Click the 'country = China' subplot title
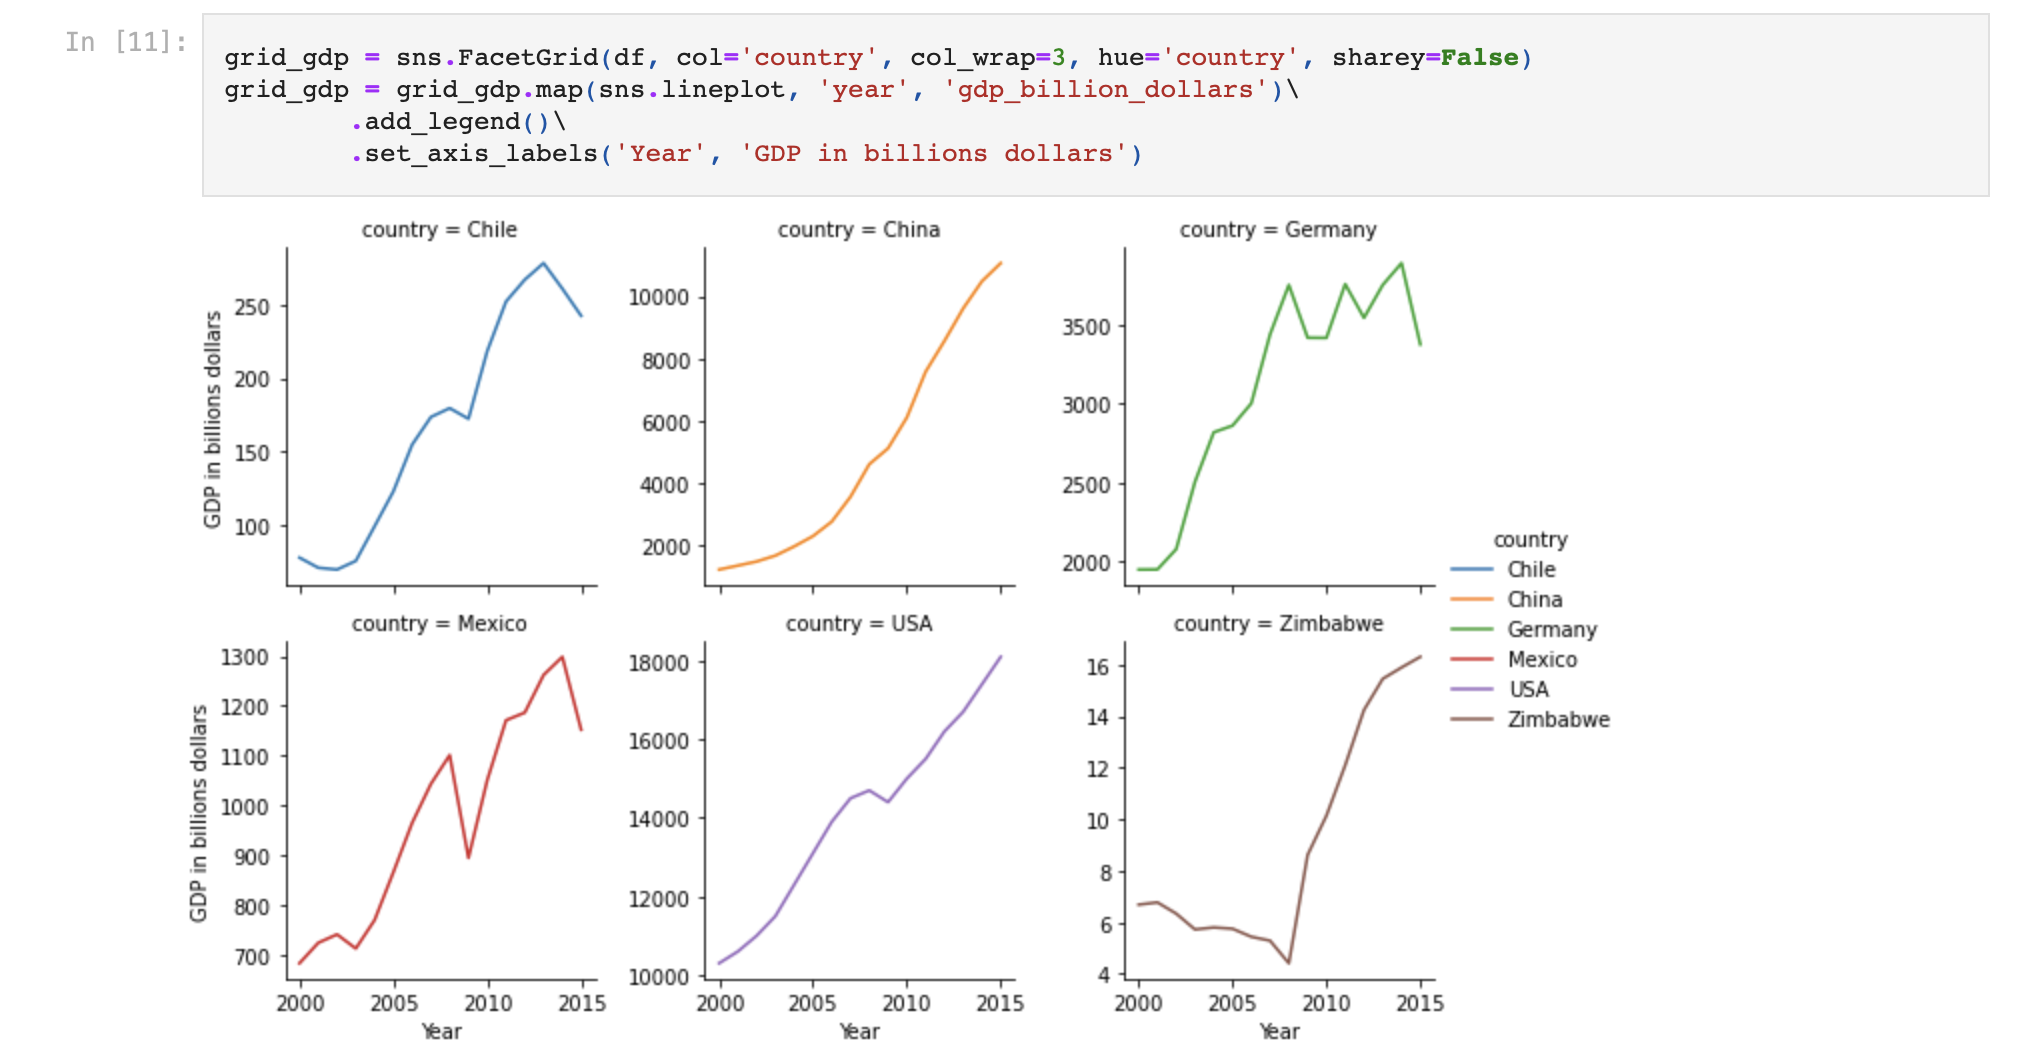 (x=858, y=229)
